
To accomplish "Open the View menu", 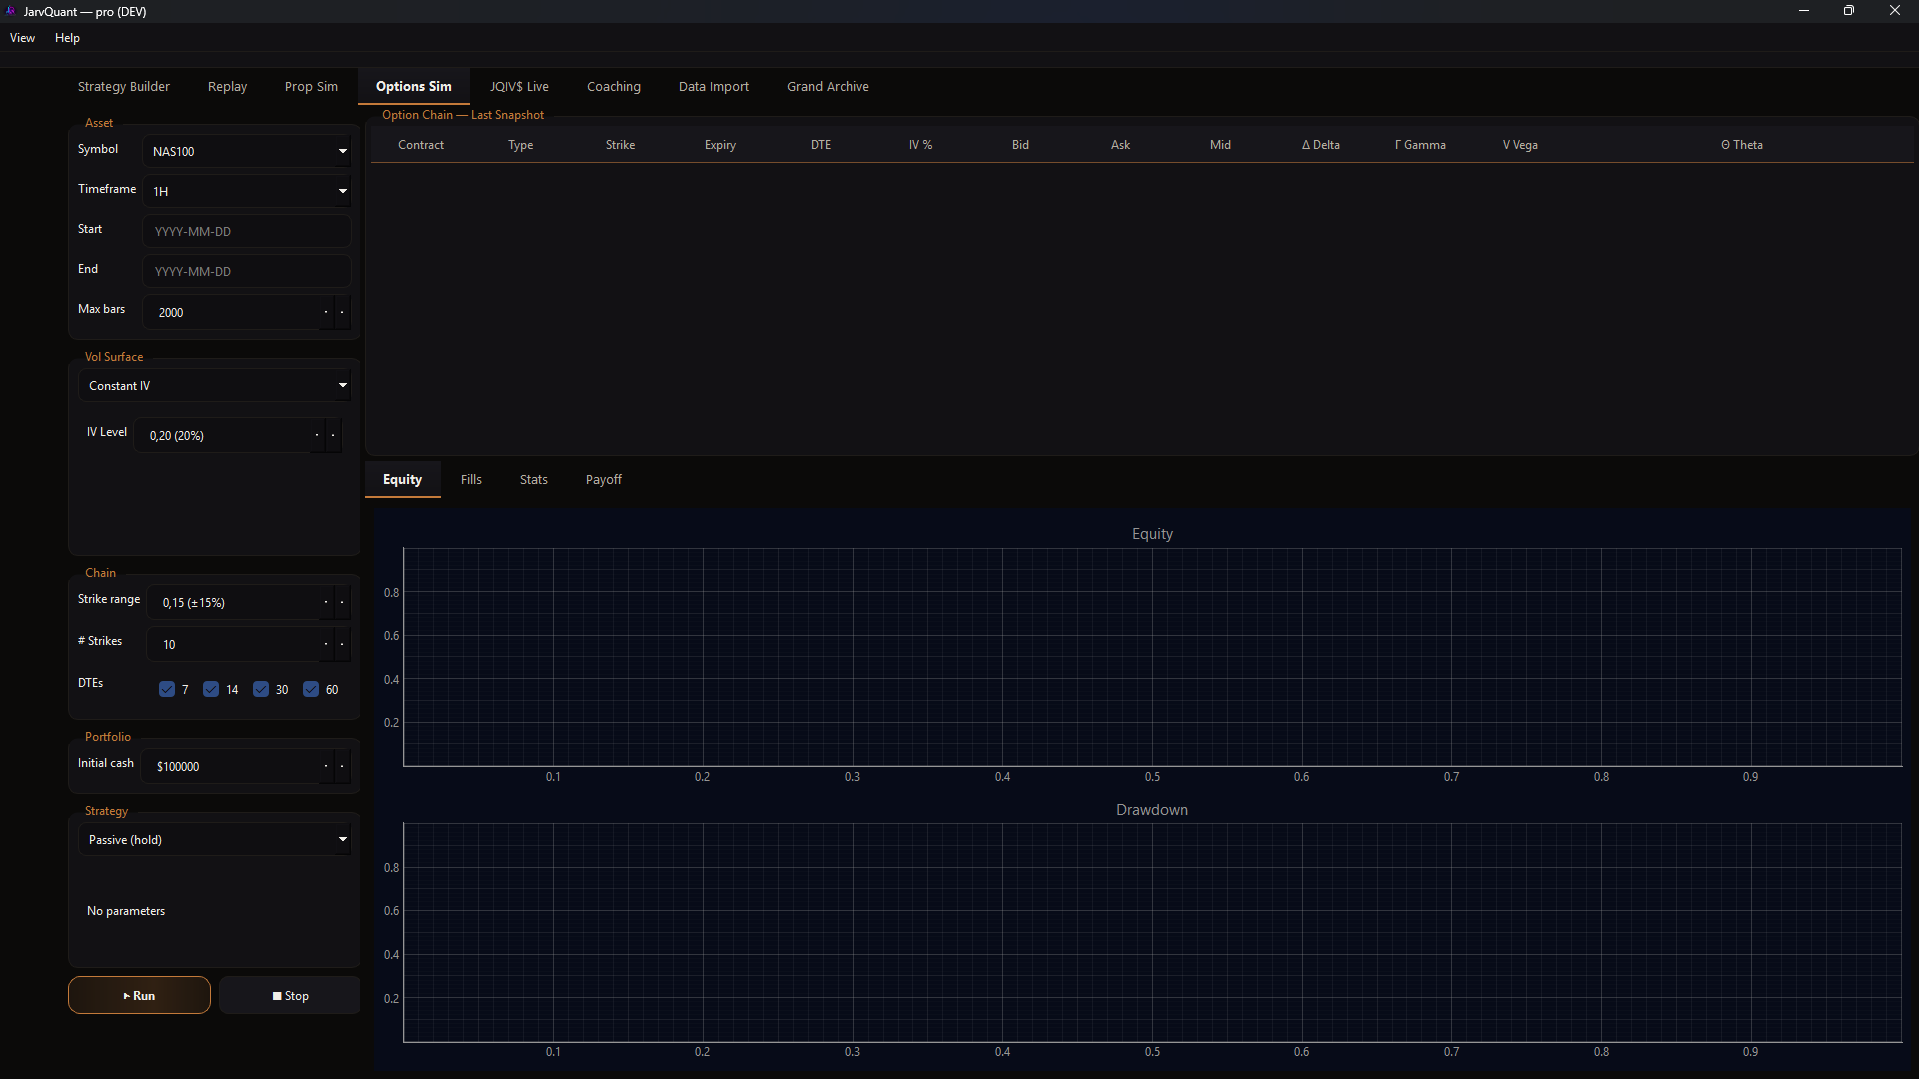I will (22, 38).
